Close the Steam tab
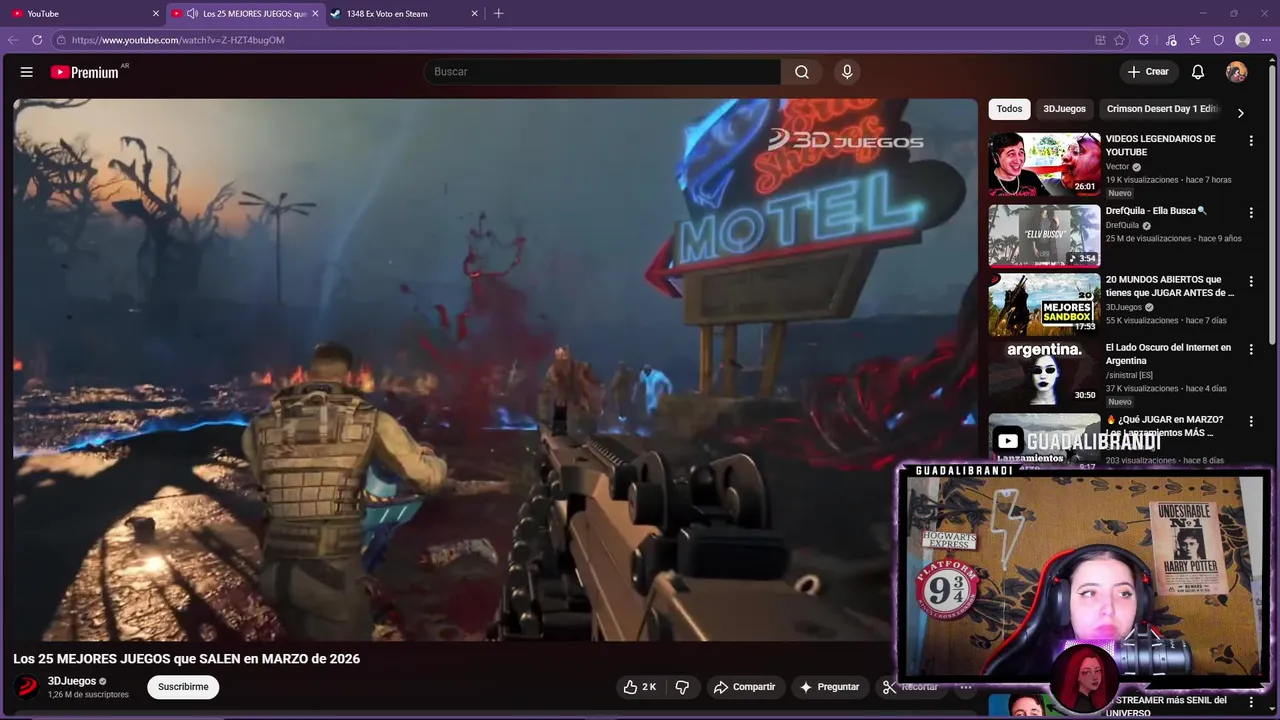Screen dimensions: 1280x720 pyautogui.click(x=475, y=14)
